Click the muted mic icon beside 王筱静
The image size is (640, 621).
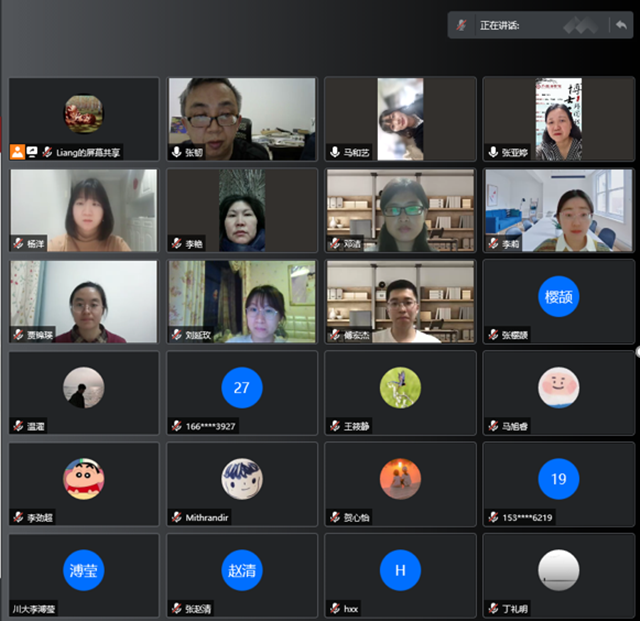pos(334,426)
